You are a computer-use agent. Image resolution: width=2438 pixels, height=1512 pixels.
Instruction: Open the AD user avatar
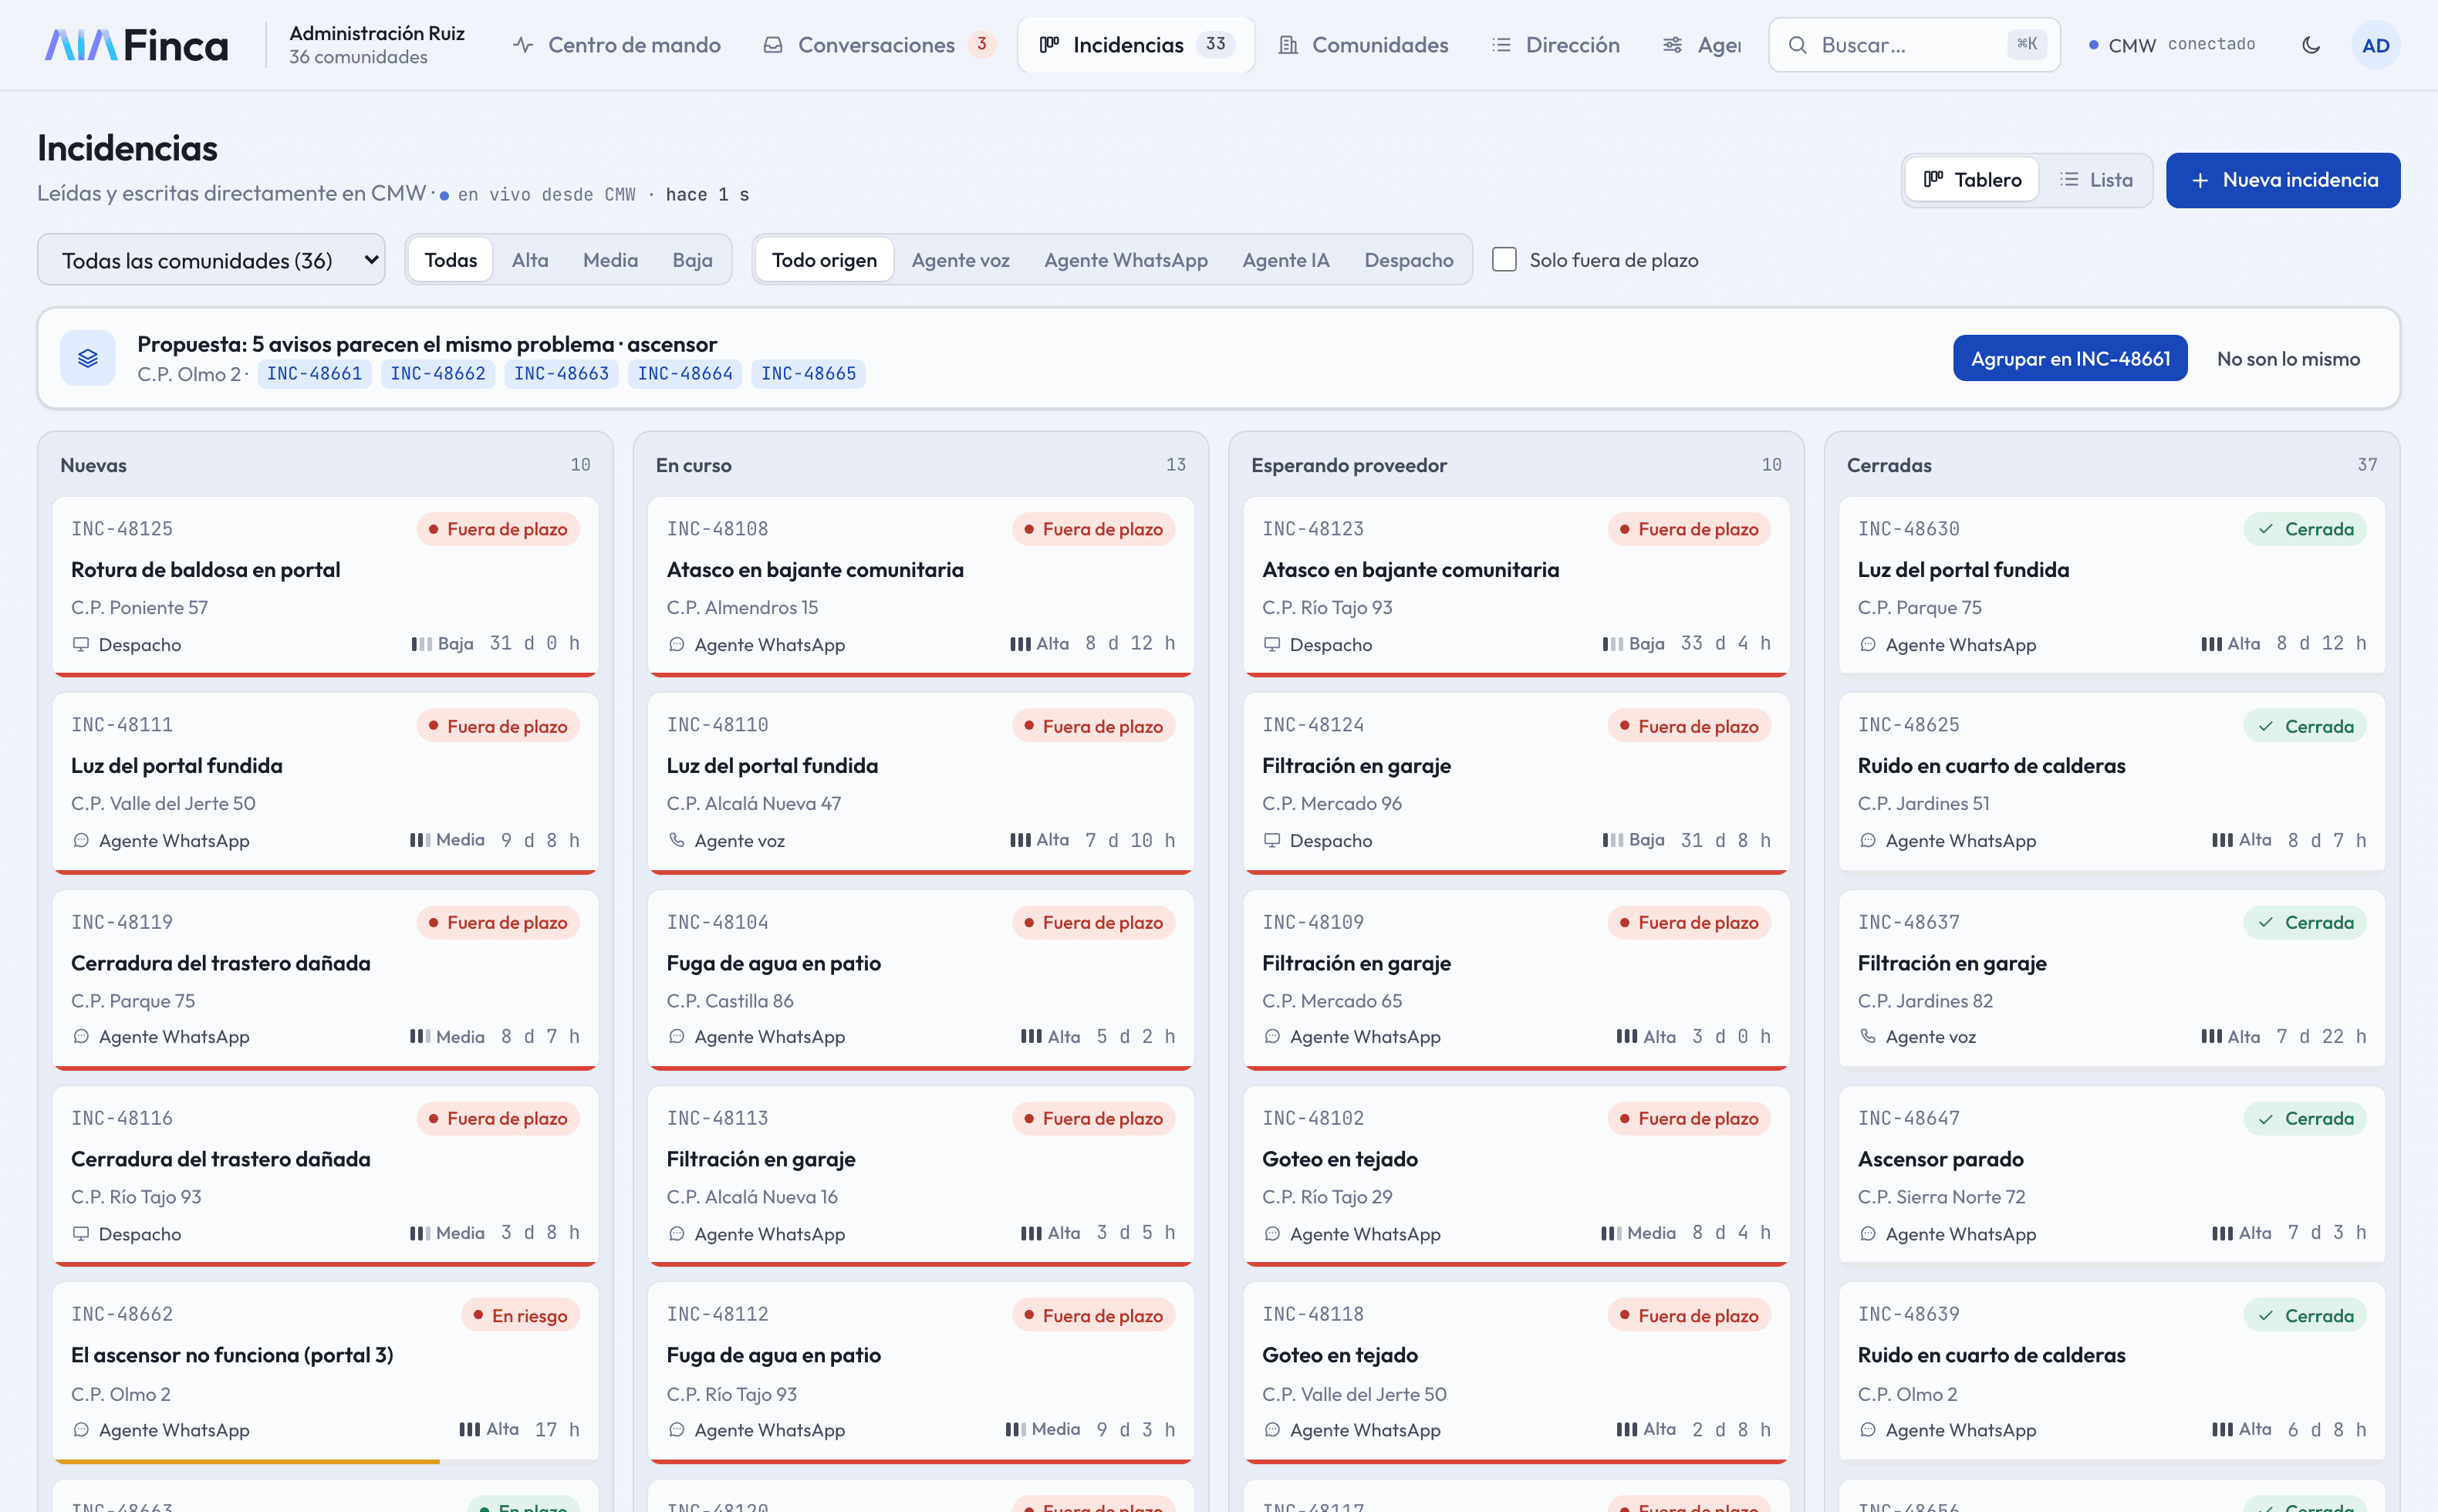tap(2375, 45)
